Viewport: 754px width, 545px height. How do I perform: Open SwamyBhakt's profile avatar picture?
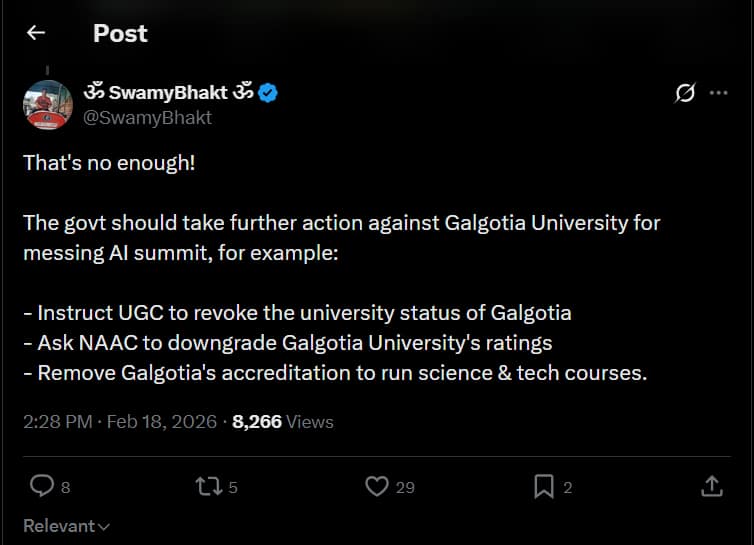pos(48,104)
